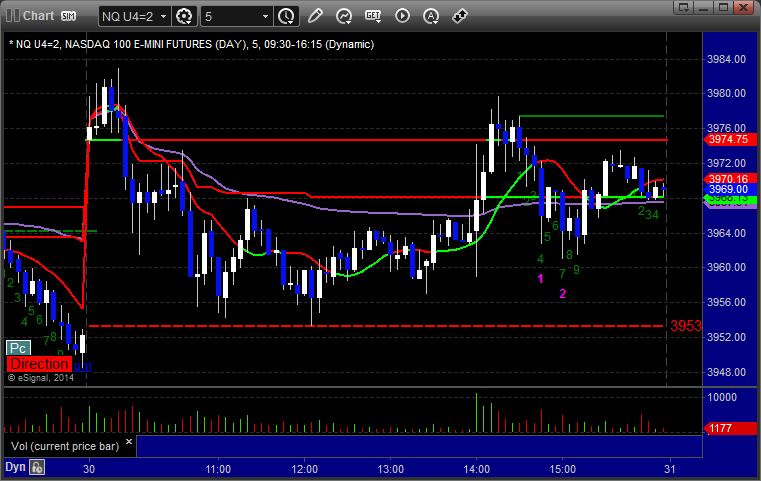The height and width of the screenshot is (481, 761).
Task: Click the 11:00 time axis label
Action: (x=218, y=469)
